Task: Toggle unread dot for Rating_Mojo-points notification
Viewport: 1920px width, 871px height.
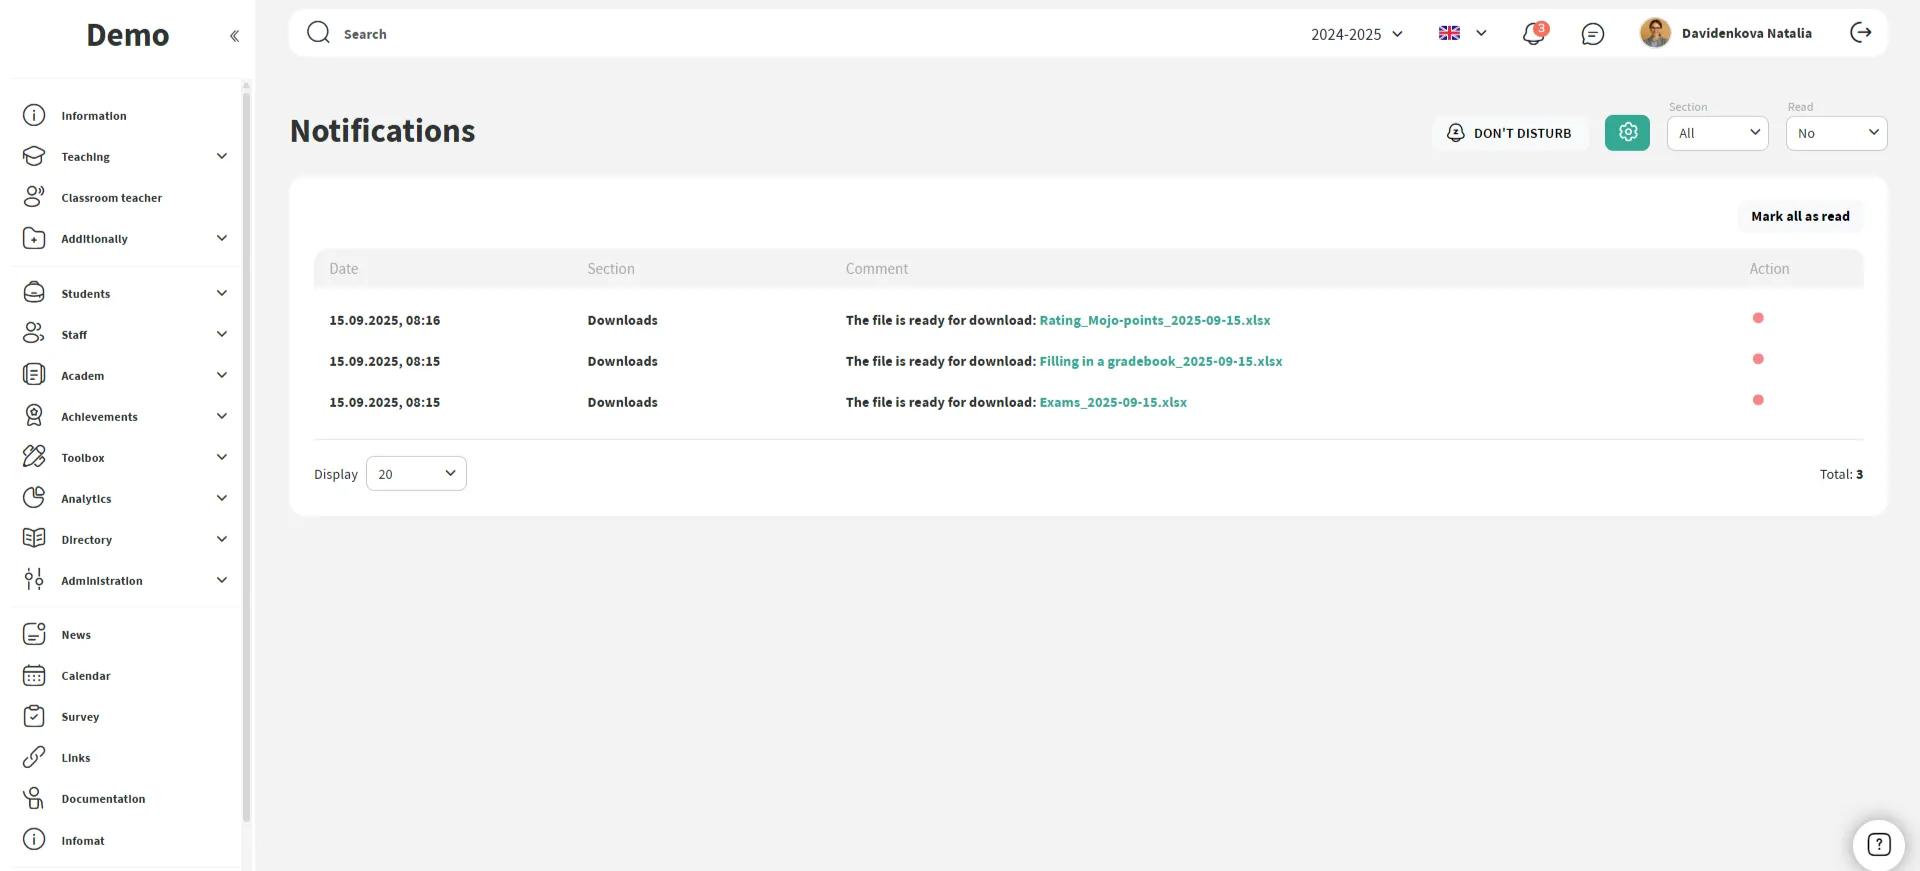Action: click(x=1757, y=318)
